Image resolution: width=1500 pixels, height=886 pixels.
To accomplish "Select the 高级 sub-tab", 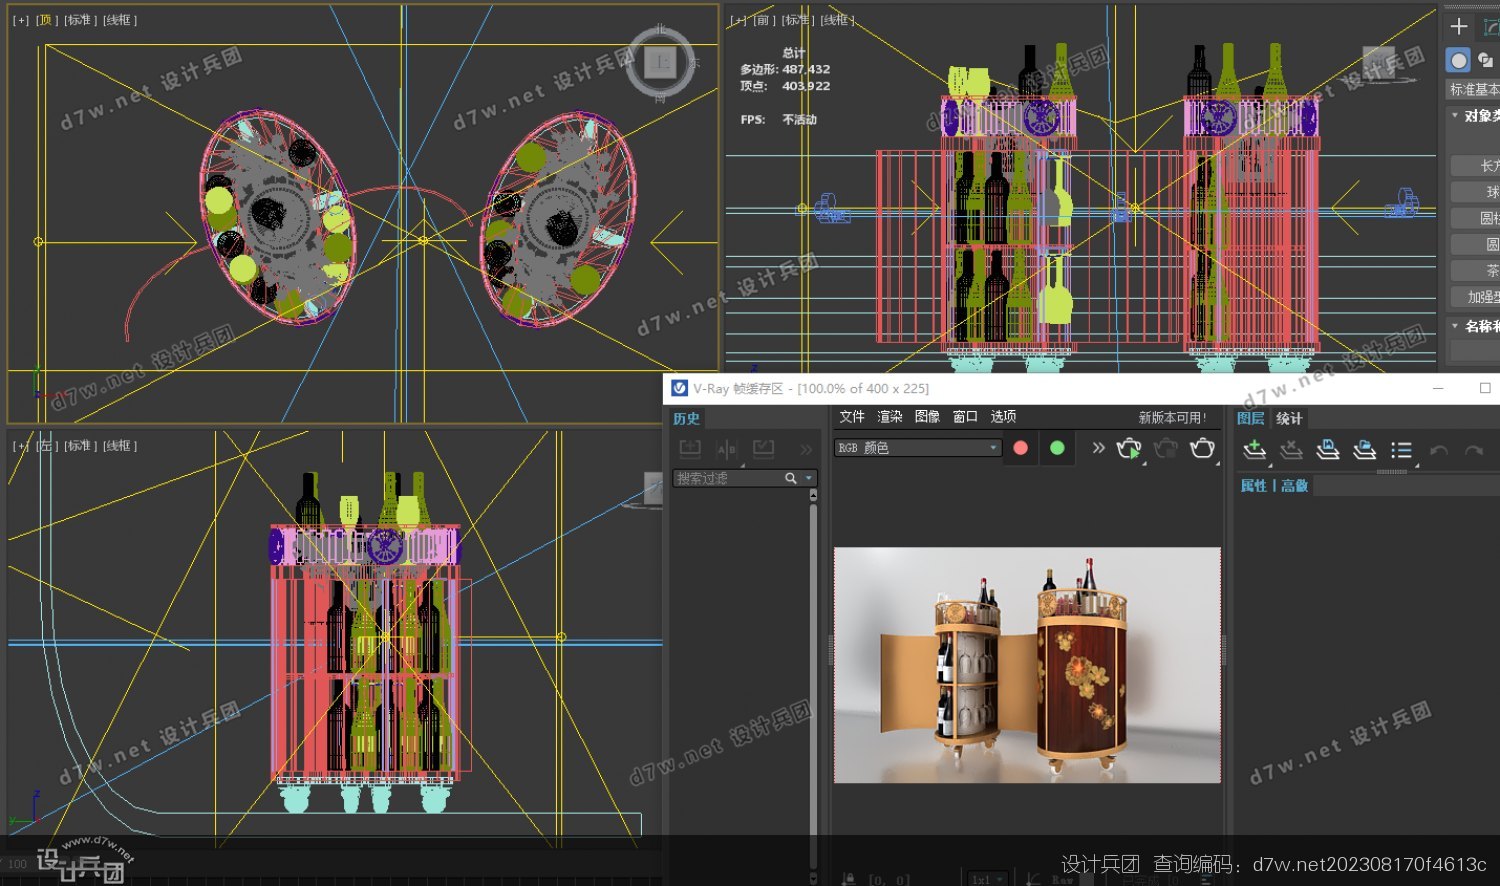I will (x=1294, y=486).
